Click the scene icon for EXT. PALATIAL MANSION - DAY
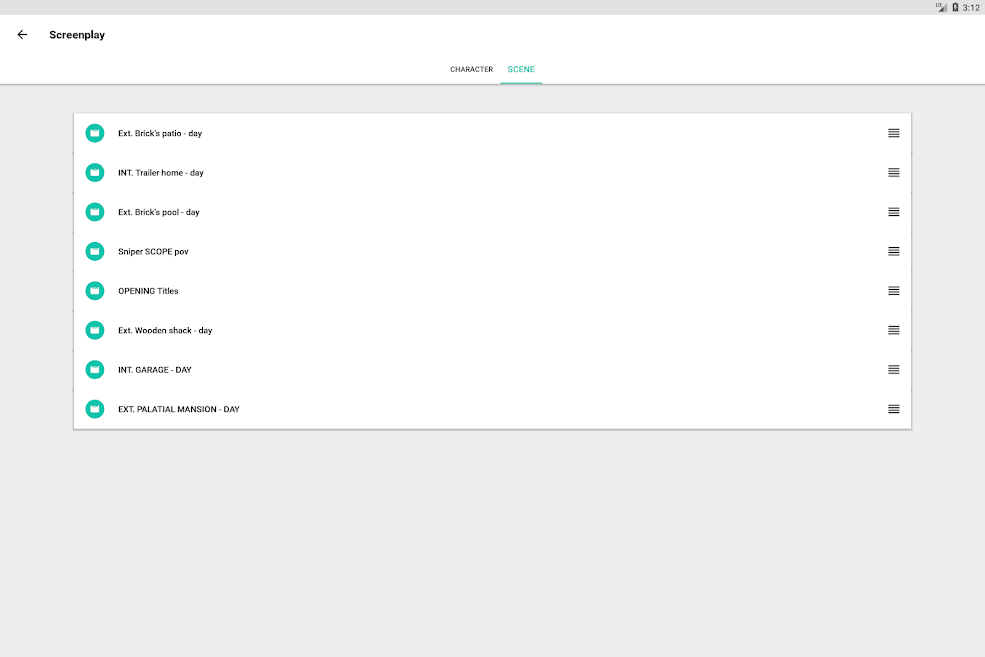 [95, 409]
